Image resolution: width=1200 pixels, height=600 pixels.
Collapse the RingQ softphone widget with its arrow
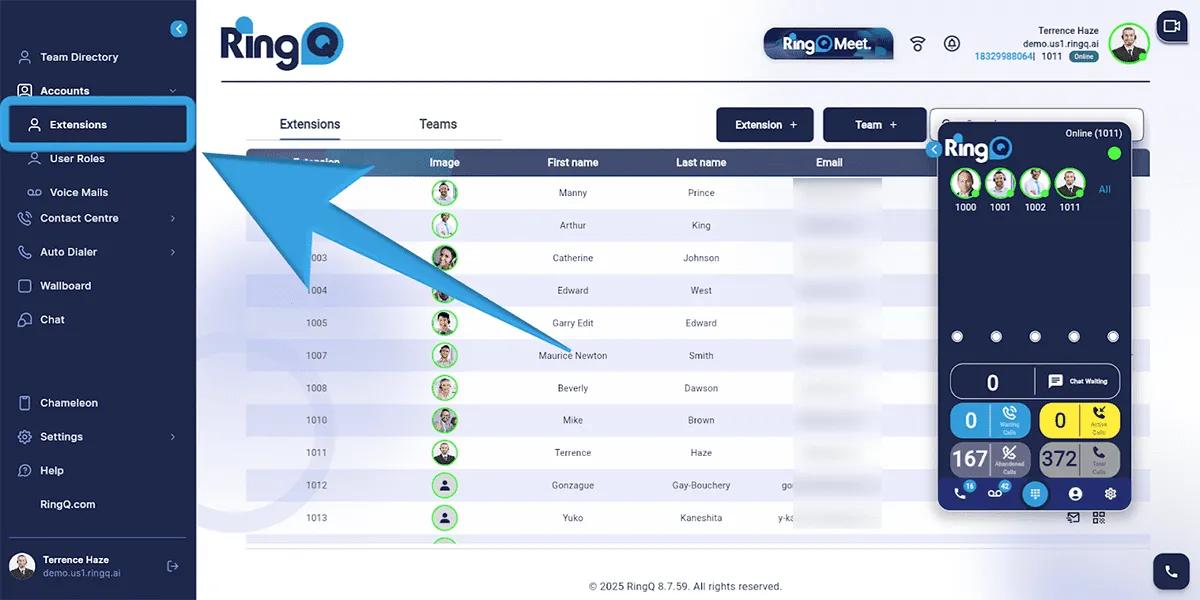point(934,149)
